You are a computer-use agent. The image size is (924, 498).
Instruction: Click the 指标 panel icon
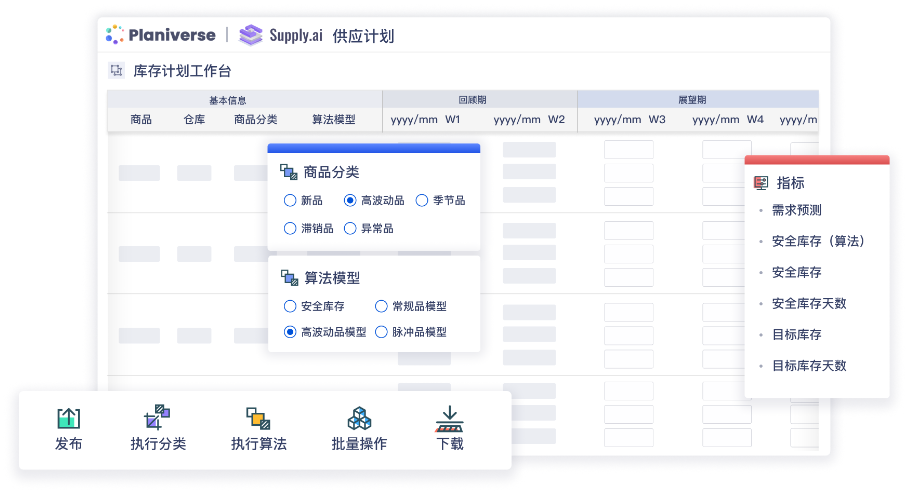click(x=761, y=183)
